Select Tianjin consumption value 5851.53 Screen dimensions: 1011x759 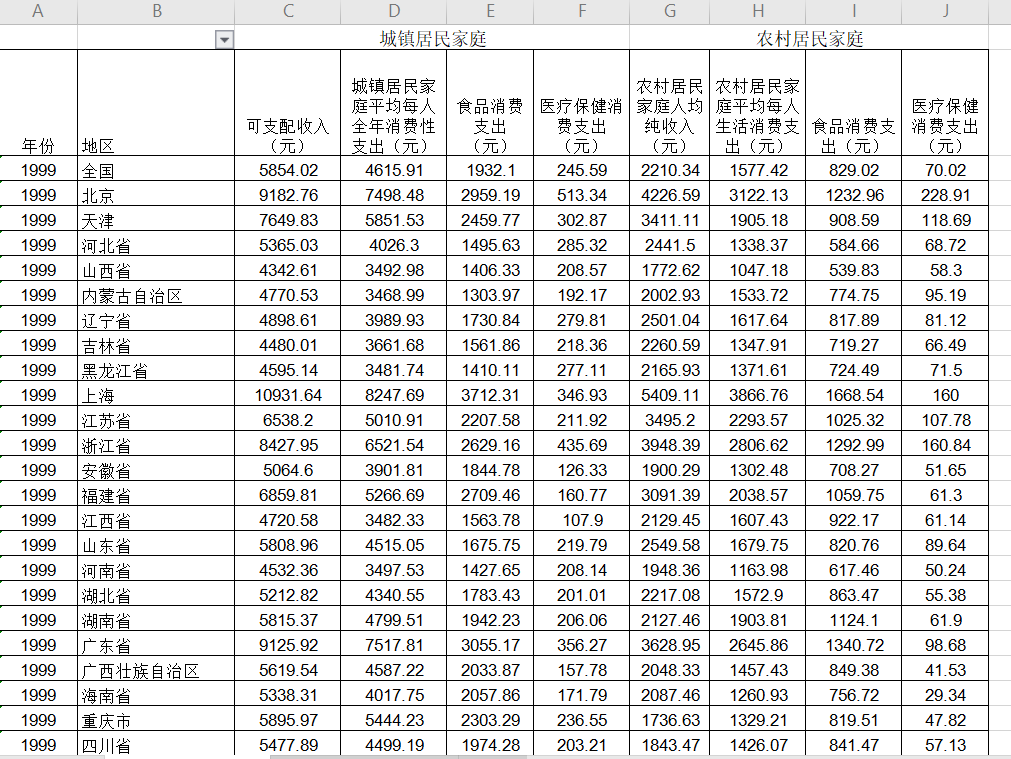393,220
